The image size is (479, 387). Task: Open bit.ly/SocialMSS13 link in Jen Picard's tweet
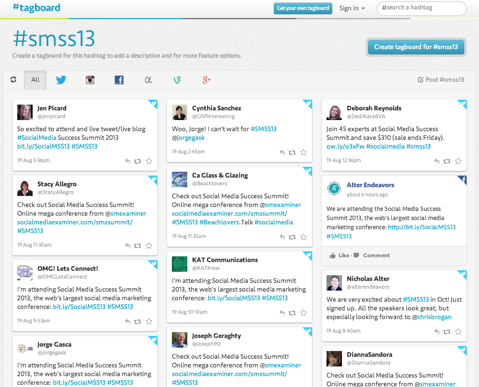43,146
